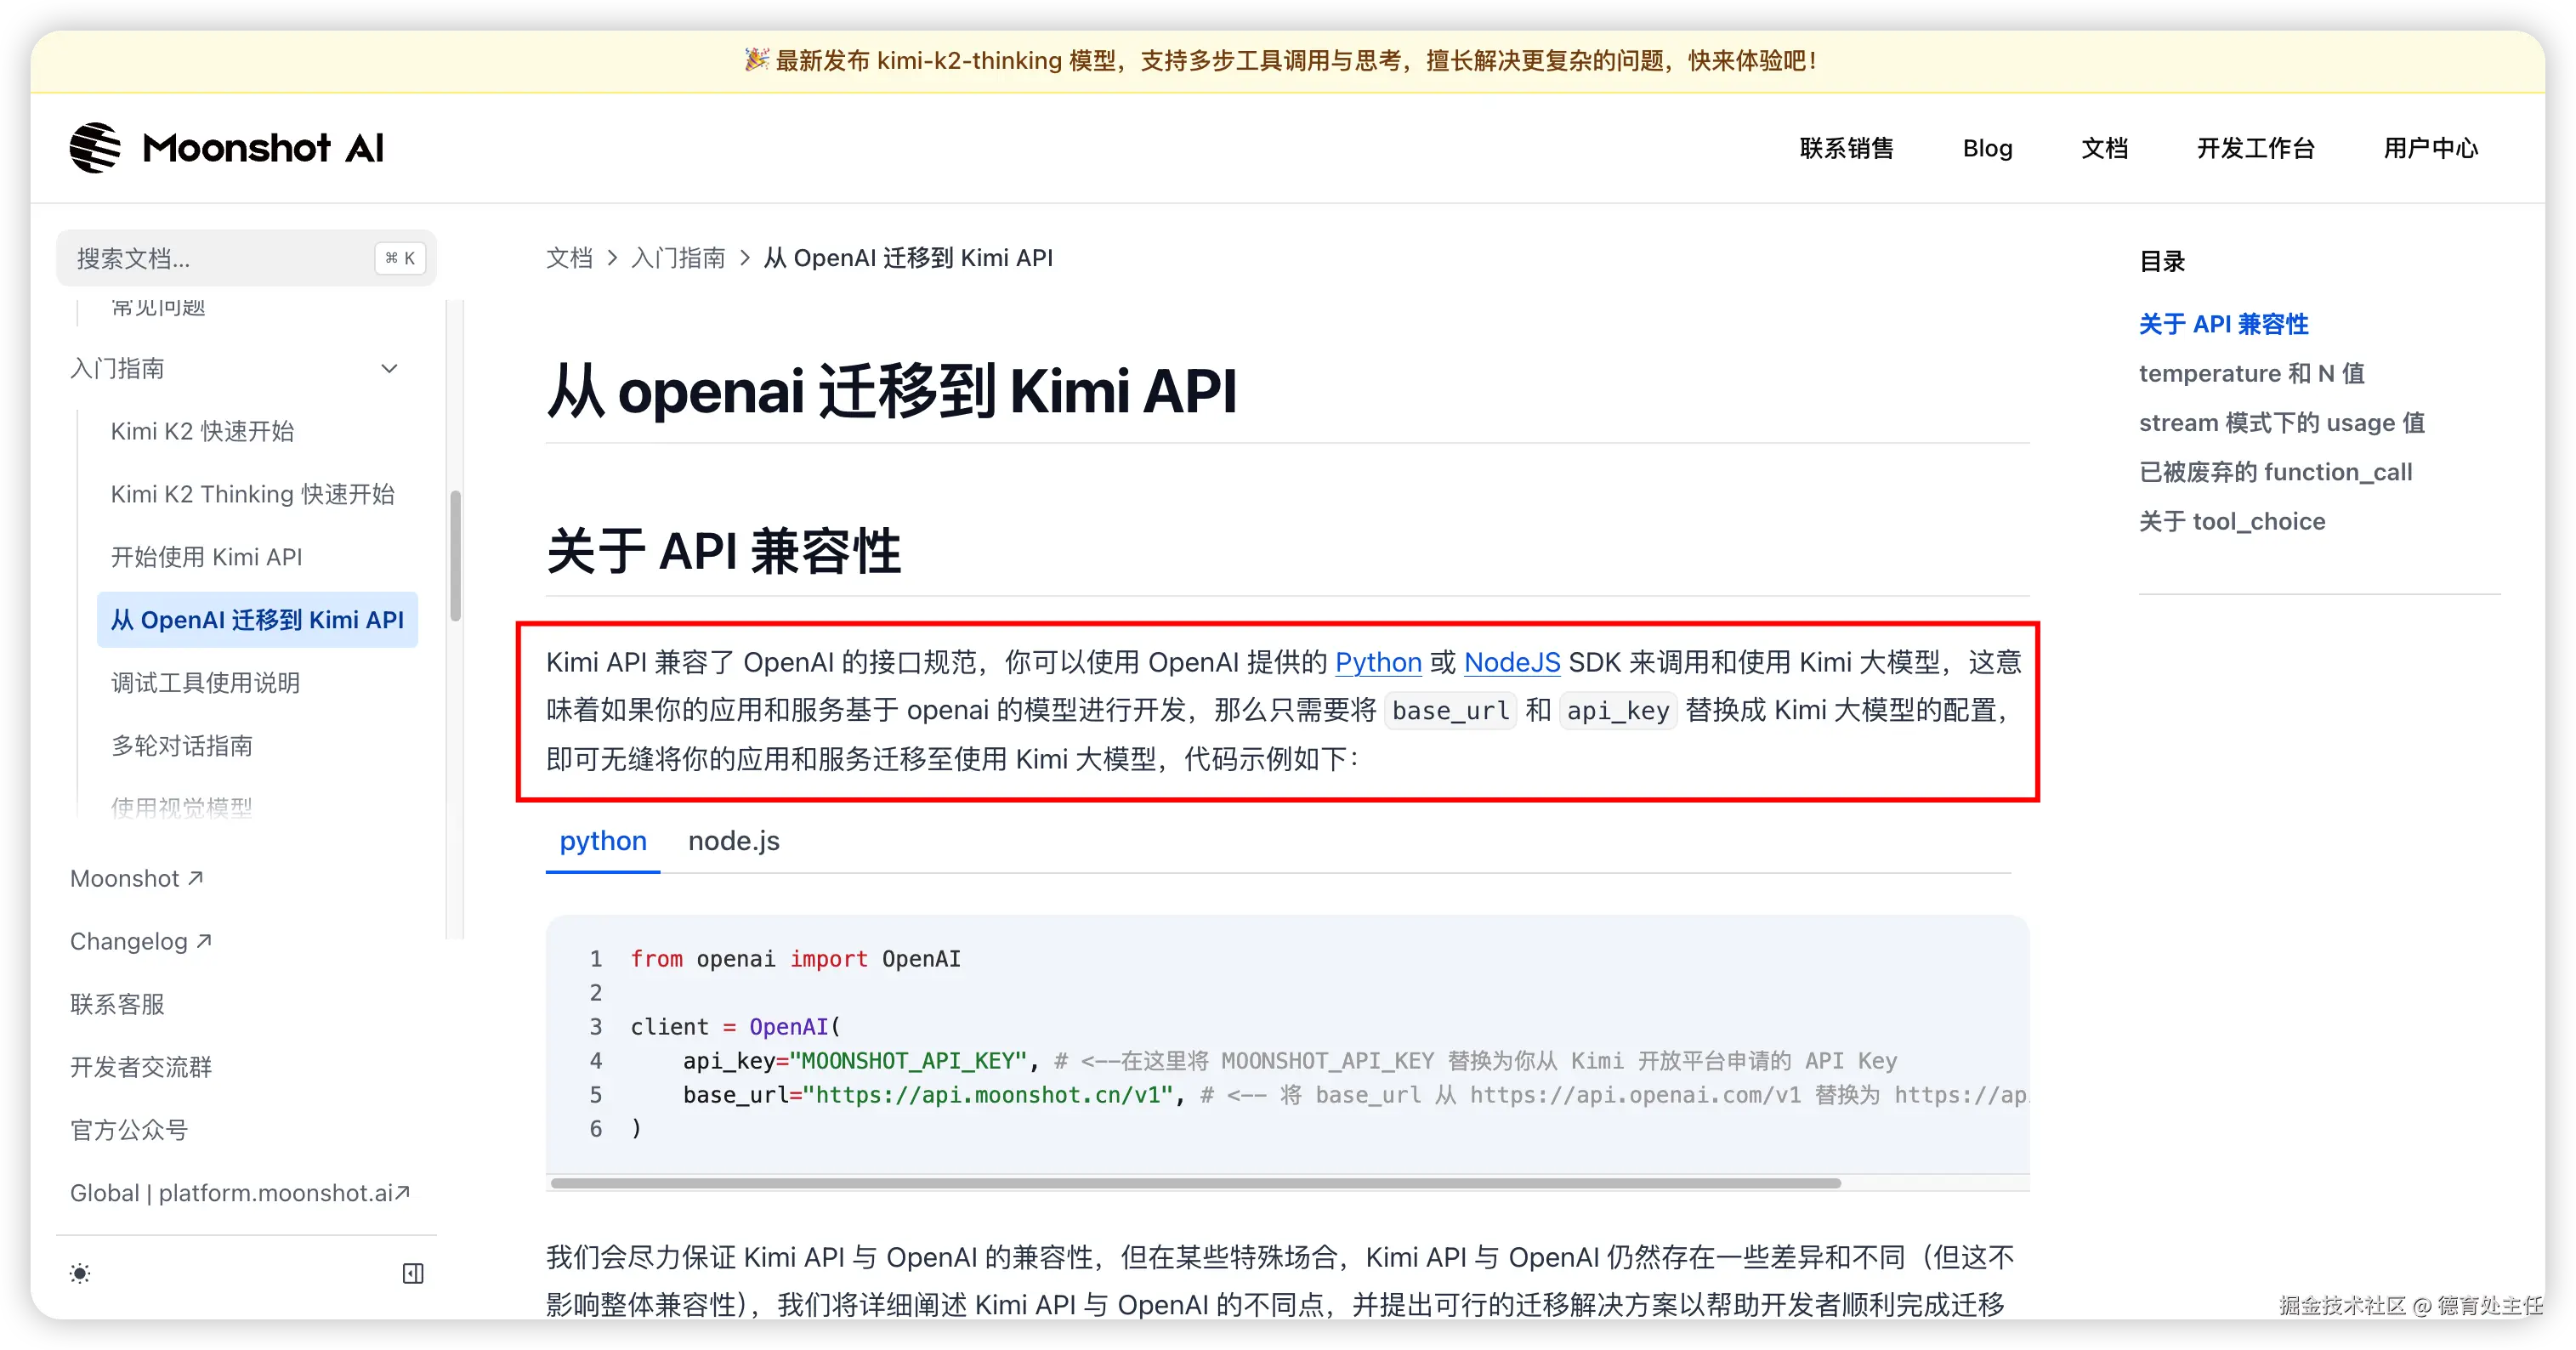The width and height of the screenshot is (2576, 1350).
Task: Jump to 关于 API 兼容性 in table of contents
Action: [2223, 324]
